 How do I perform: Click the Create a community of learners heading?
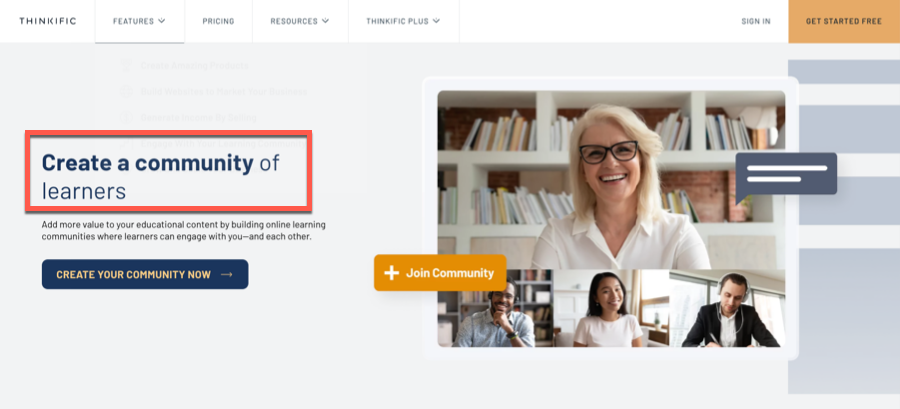tap(161, 177)
